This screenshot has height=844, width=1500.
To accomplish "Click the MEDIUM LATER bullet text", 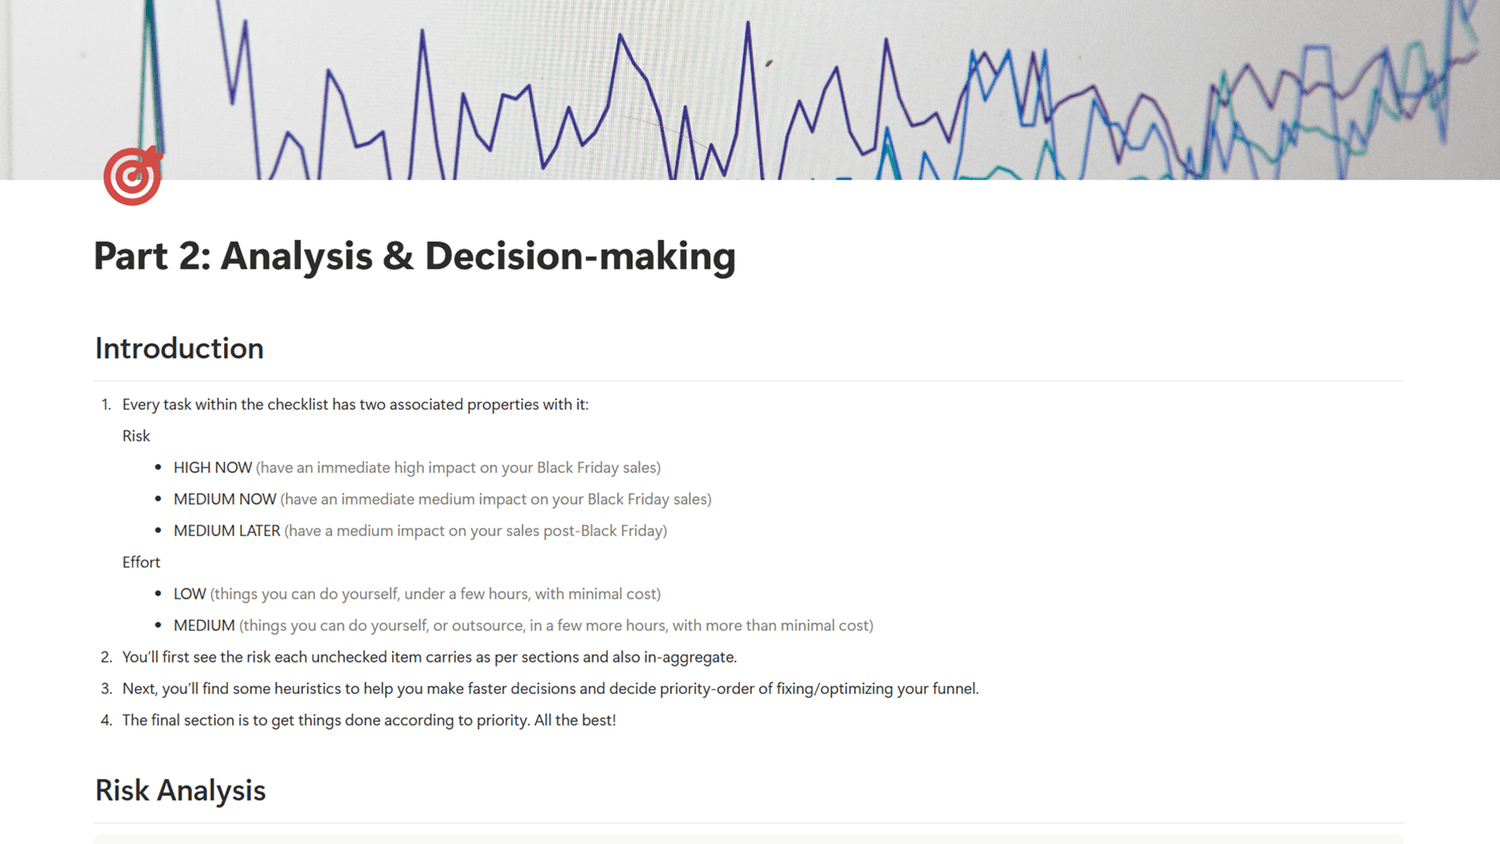I will (x=420, y=530).
